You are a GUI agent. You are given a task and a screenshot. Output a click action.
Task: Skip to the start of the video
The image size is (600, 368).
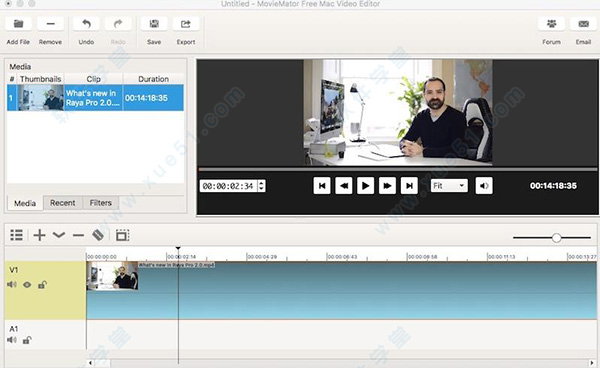[x=322, y=186]
